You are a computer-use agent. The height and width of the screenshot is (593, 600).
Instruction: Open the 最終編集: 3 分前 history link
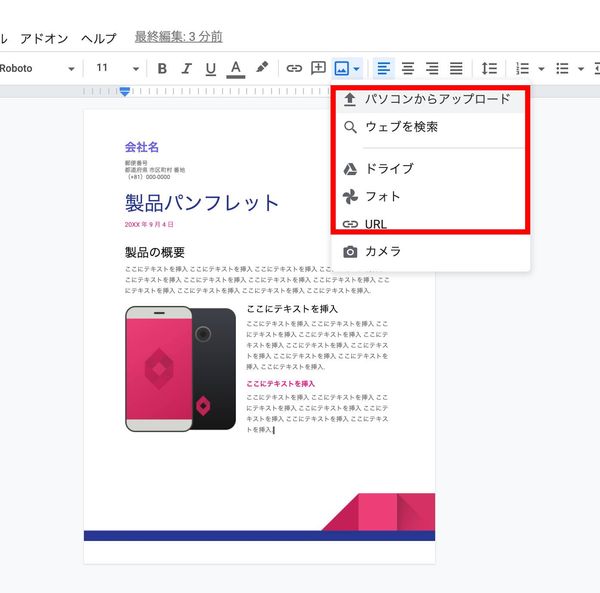[178, 37]
